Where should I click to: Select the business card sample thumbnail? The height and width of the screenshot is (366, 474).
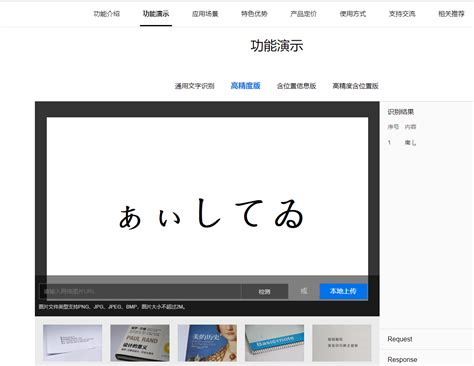72,343
